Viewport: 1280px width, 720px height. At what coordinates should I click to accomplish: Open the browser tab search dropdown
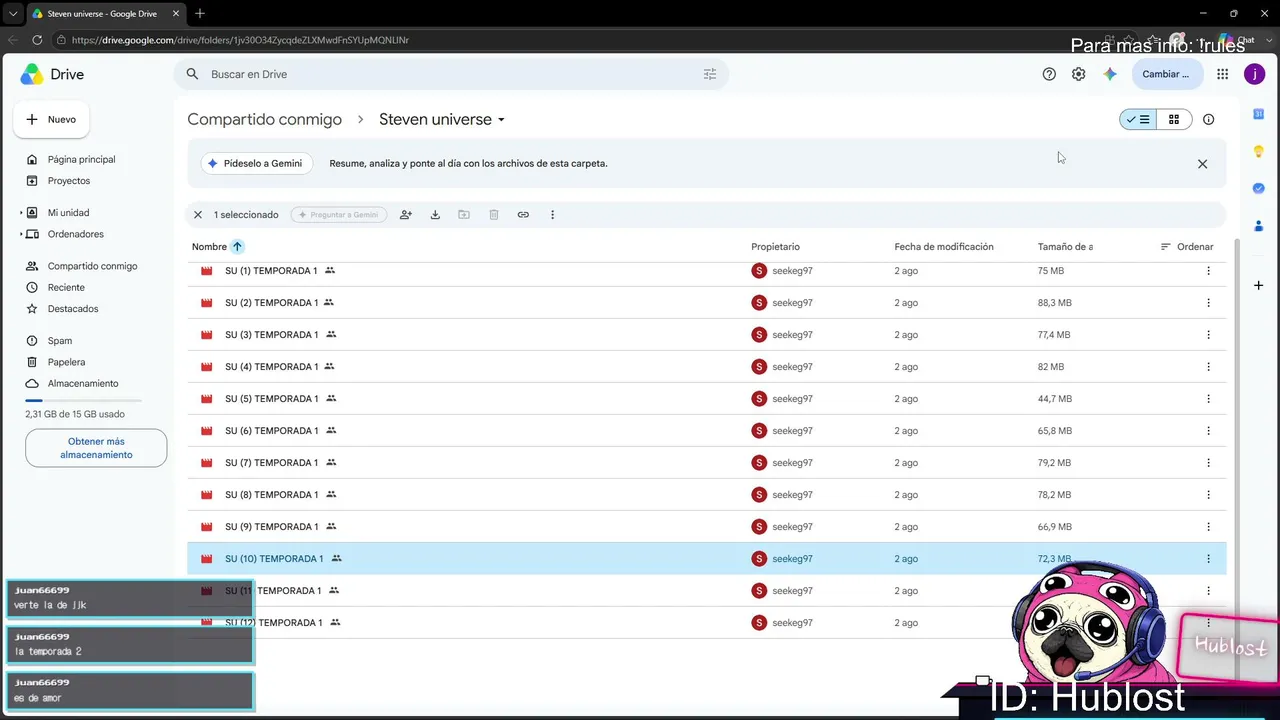pyautogui.click(x=13, y=13)
